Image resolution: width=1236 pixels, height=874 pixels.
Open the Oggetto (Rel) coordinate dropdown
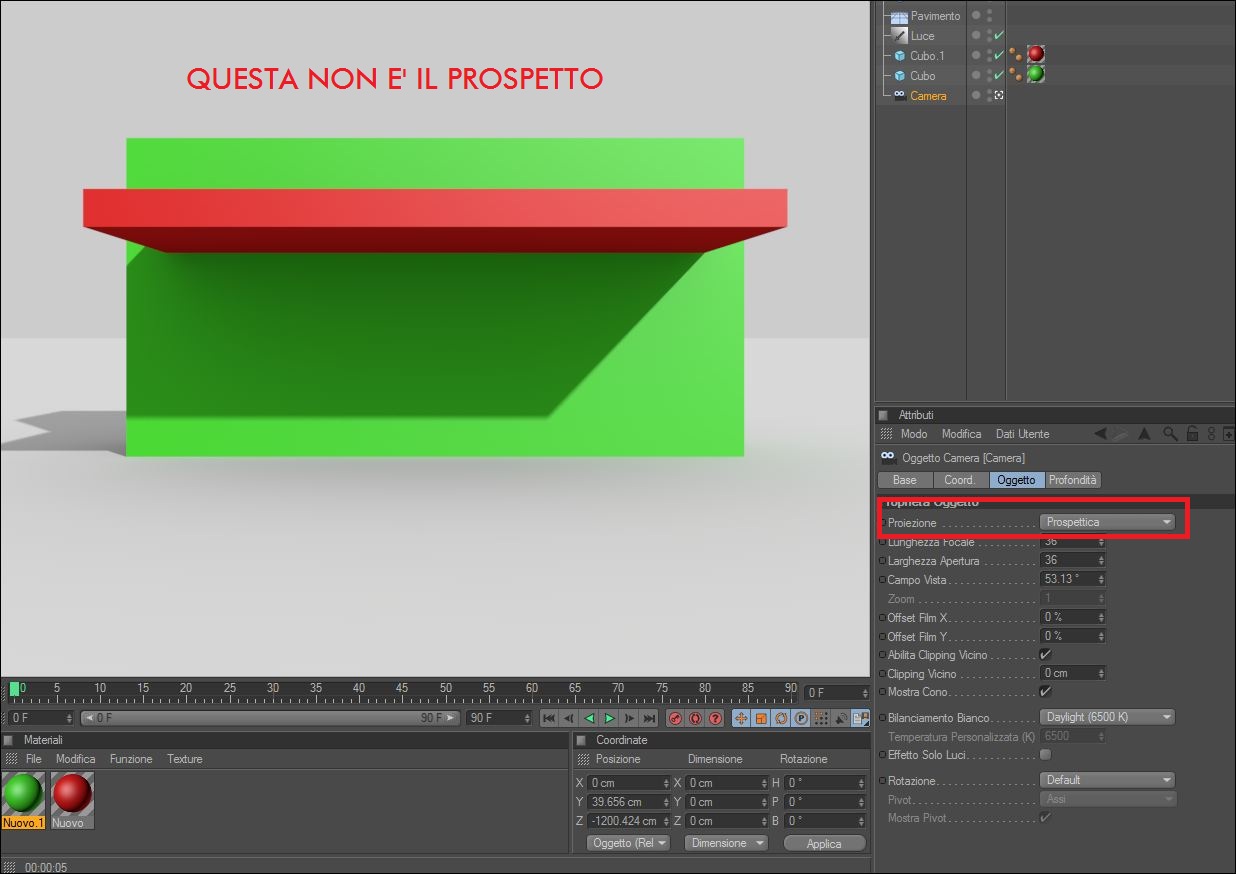click(x=628, y=843)
